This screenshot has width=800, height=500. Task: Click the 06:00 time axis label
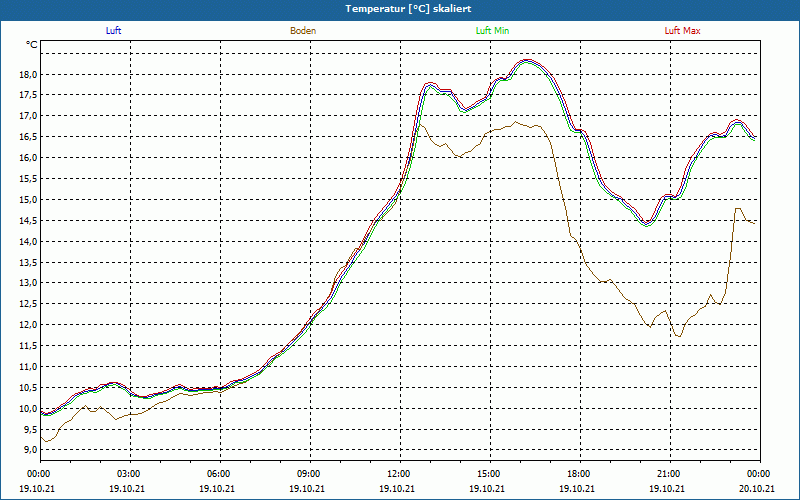220,474
